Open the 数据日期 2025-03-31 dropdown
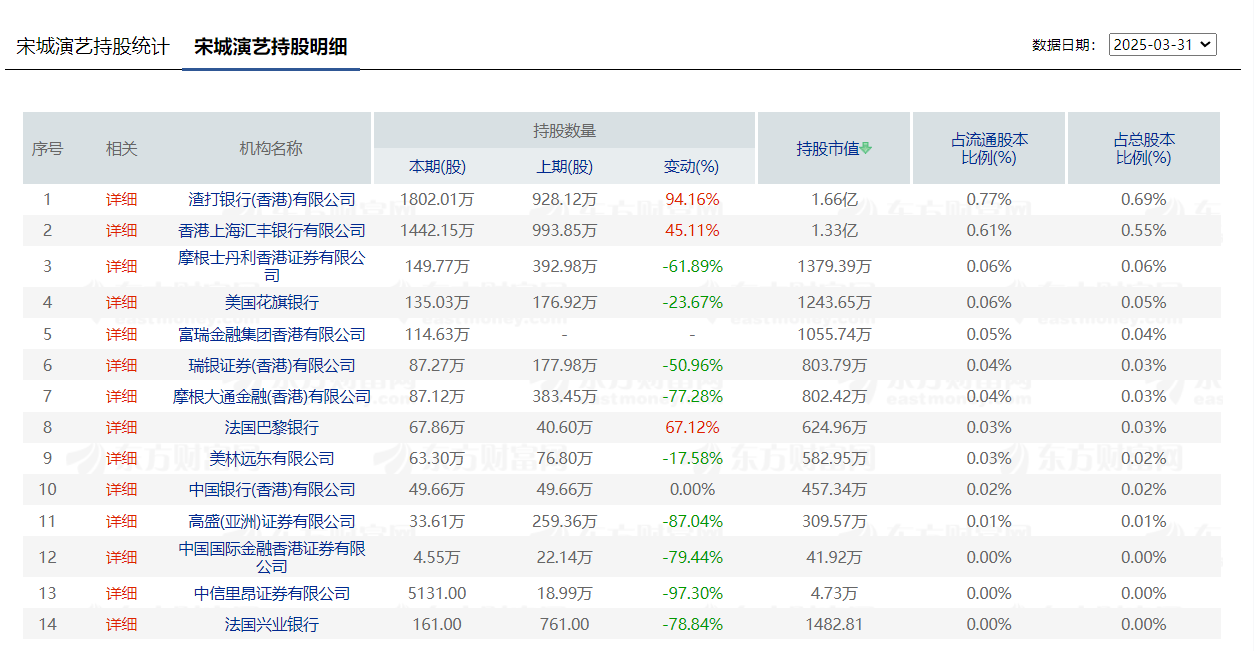The width and height of the screenshot is (1254, 651). 1162,44
